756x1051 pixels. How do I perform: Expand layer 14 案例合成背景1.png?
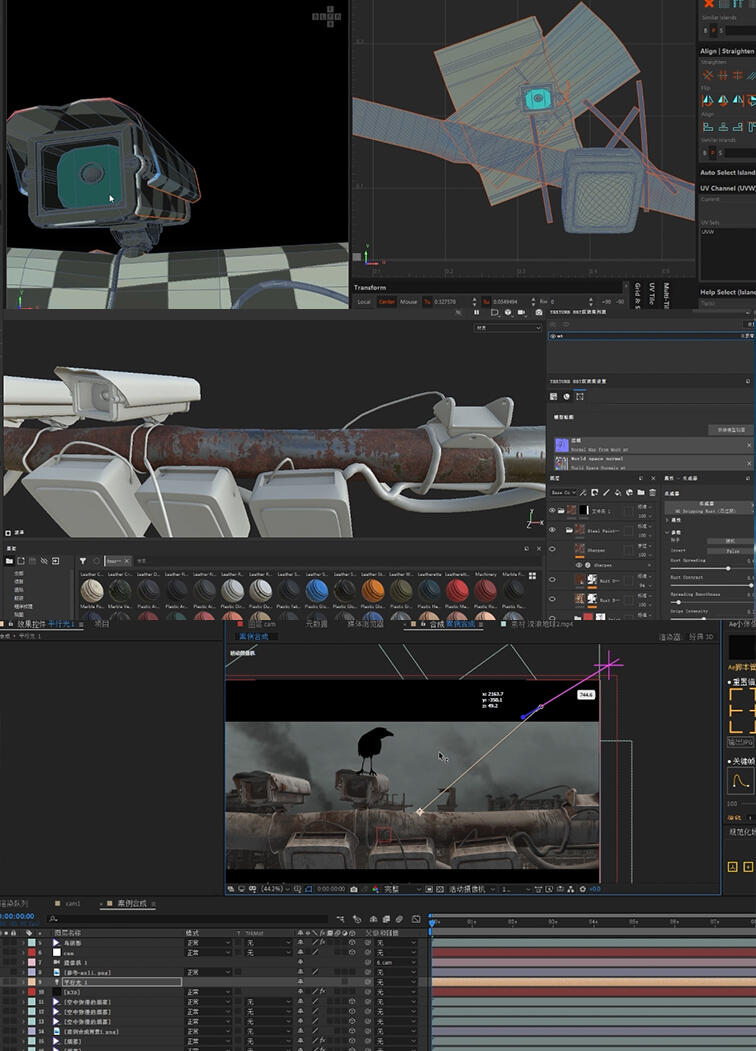(23, 1032)
